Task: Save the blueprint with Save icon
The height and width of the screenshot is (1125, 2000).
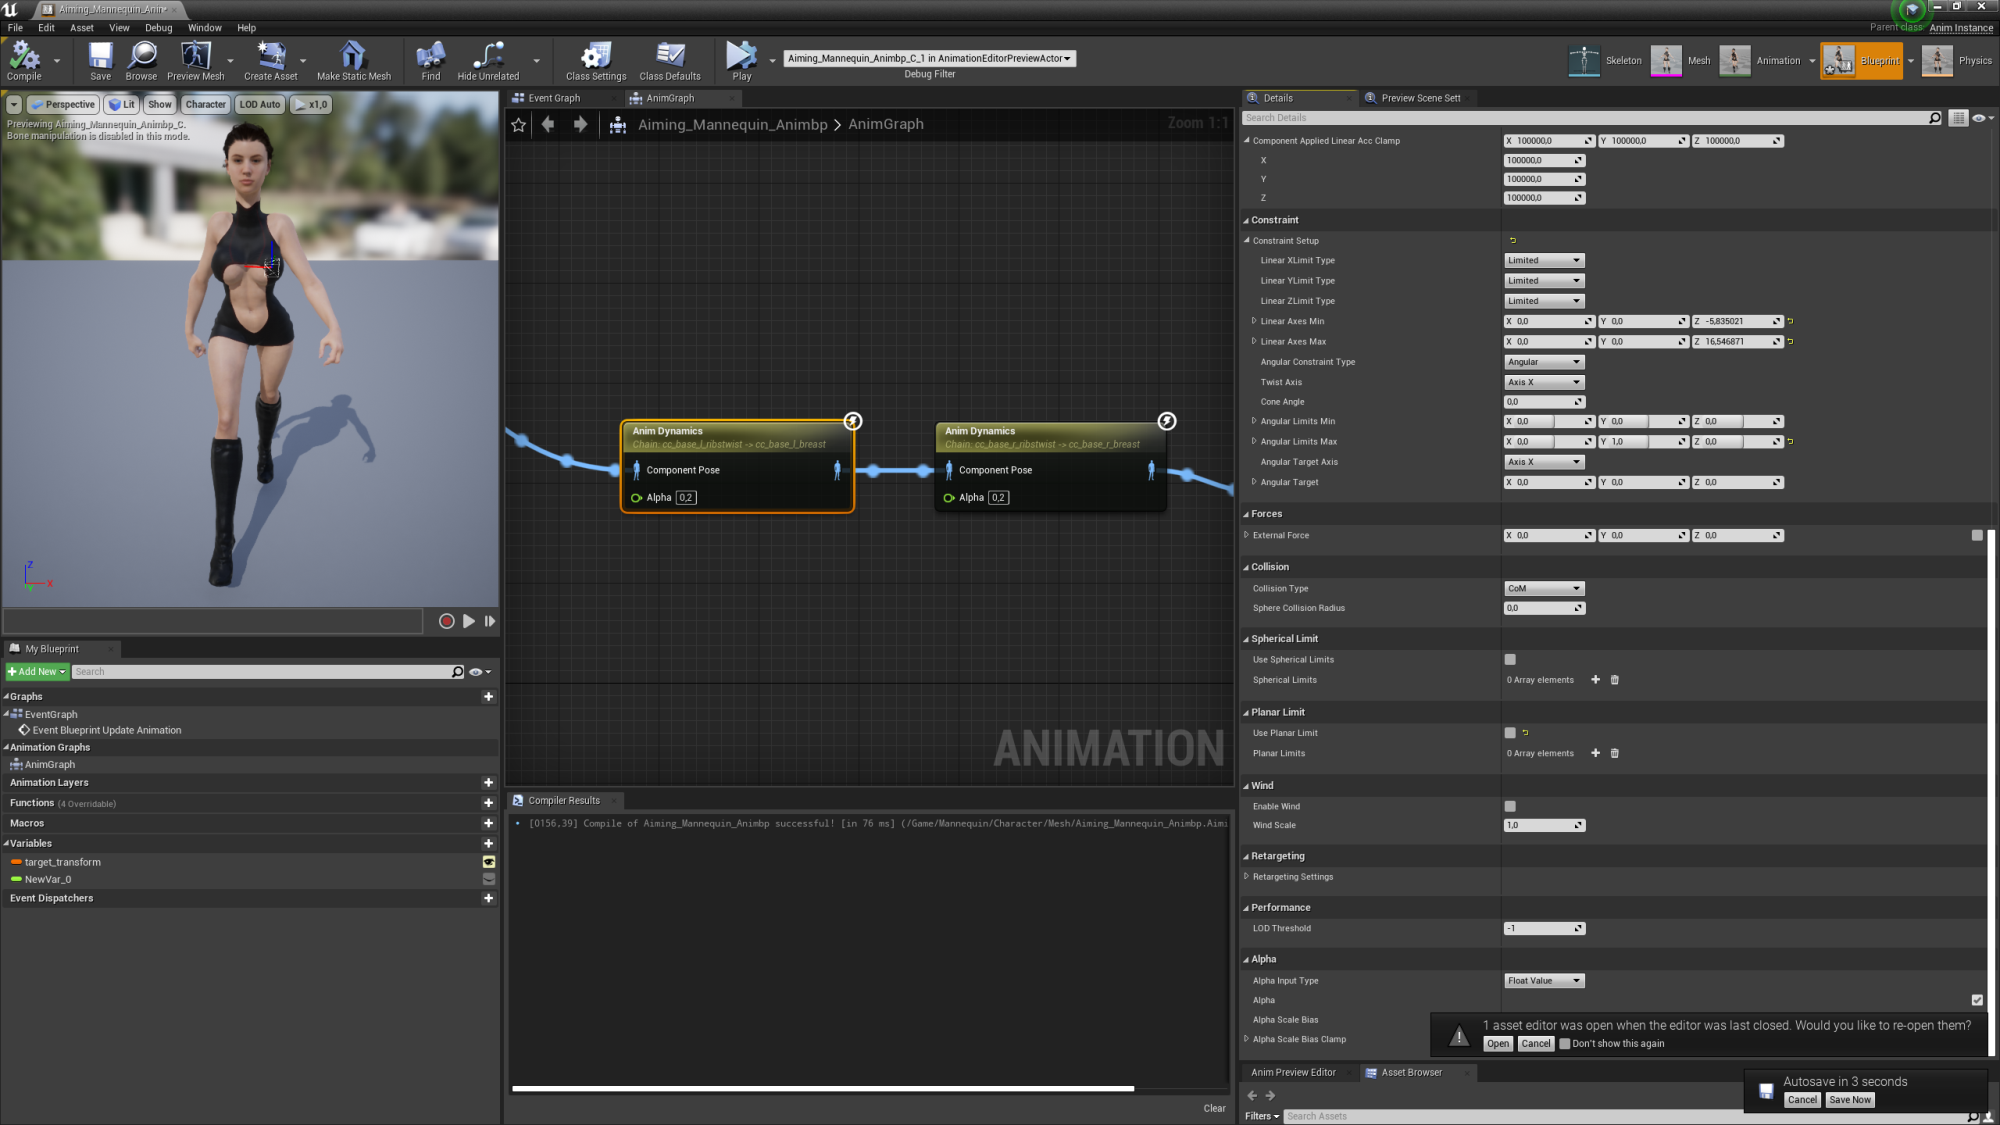Action: coord(100,60)
